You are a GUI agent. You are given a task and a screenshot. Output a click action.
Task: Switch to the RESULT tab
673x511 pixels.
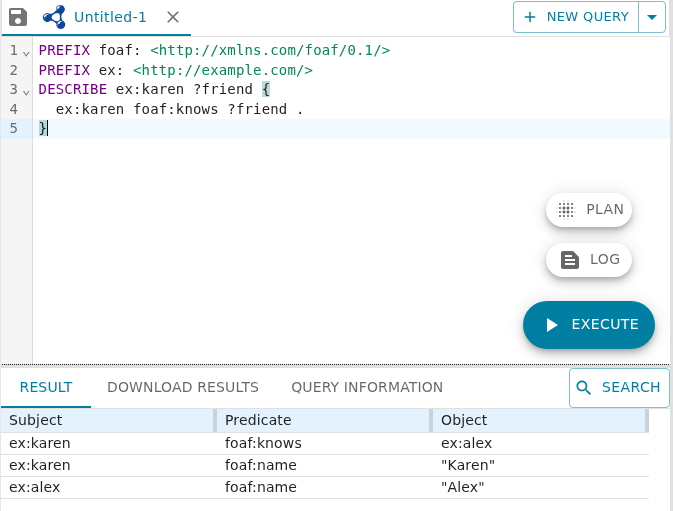46,387
